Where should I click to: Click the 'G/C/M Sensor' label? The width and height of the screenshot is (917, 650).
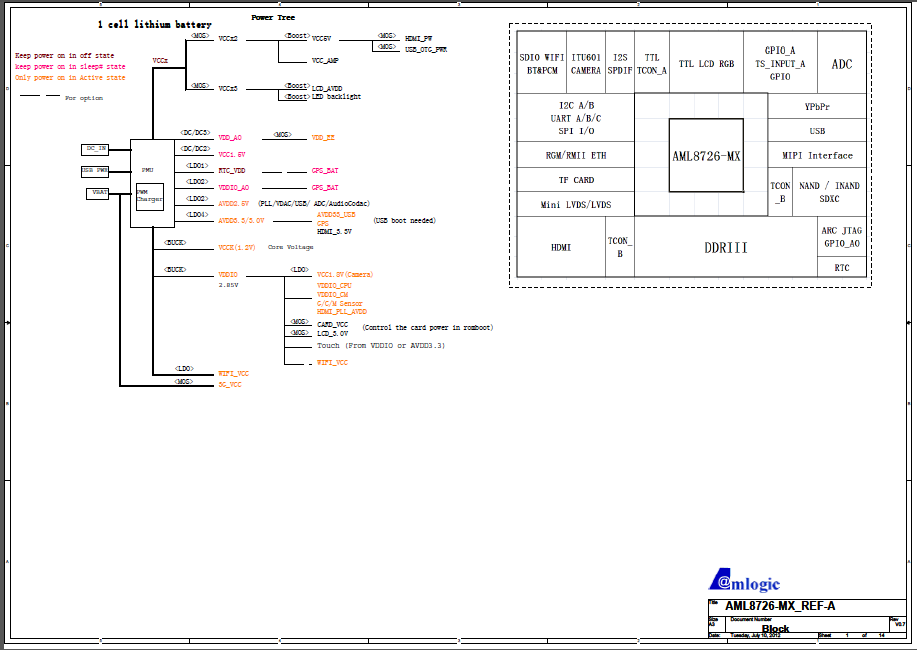pyautogui.click(x=340, y=304)
